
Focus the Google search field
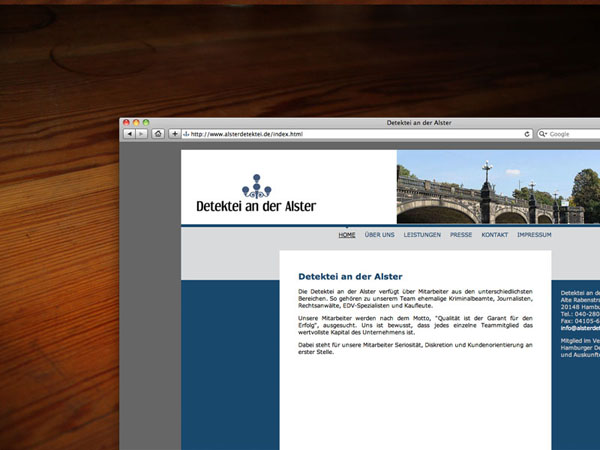pyautogui.click(x=569, y=134)
